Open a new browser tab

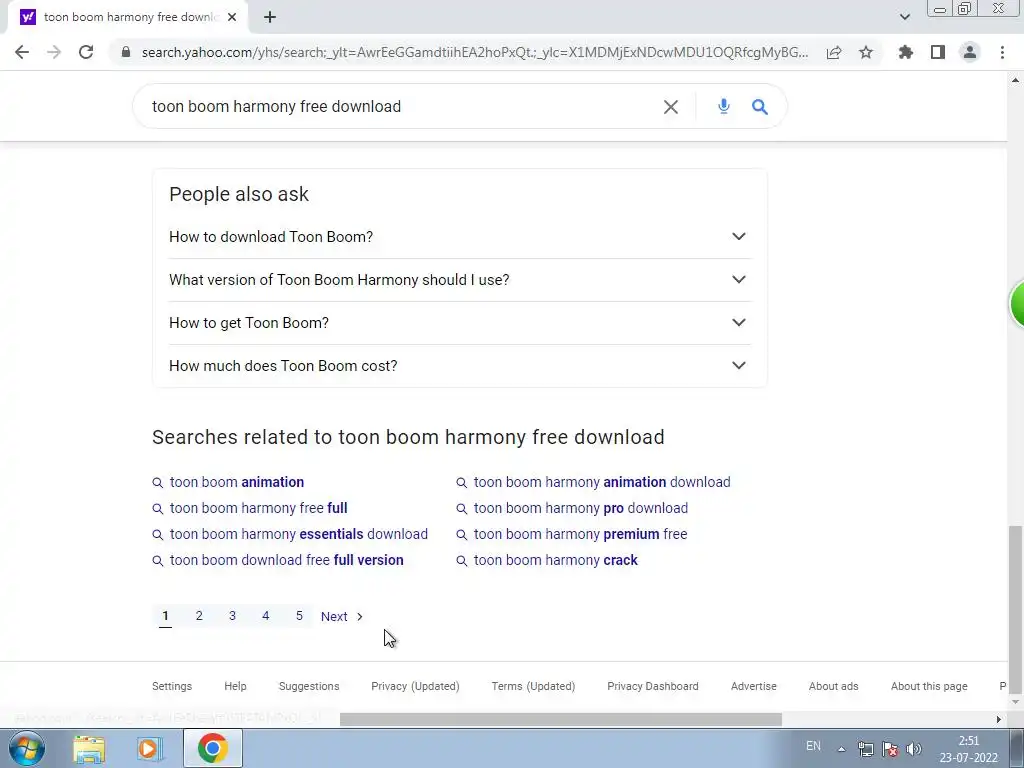[270, 17]
